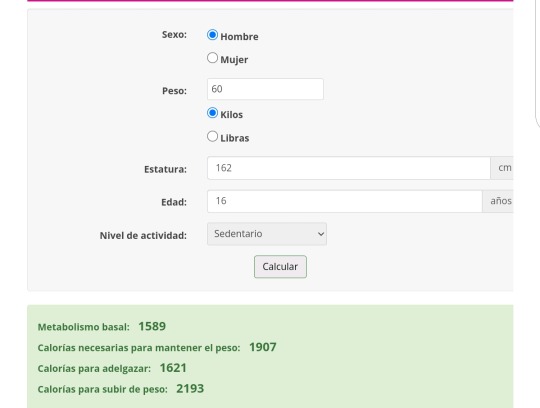The height and width of the screenshot is (408, 540).
Task: Click the Edad input field
Action: [344, 201]
